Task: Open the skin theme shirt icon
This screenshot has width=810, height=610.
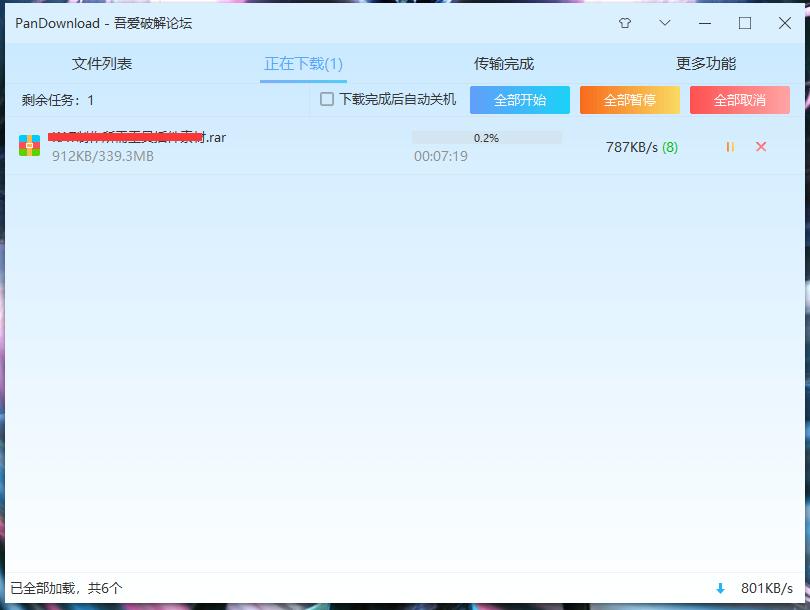Action: [625, 23]
